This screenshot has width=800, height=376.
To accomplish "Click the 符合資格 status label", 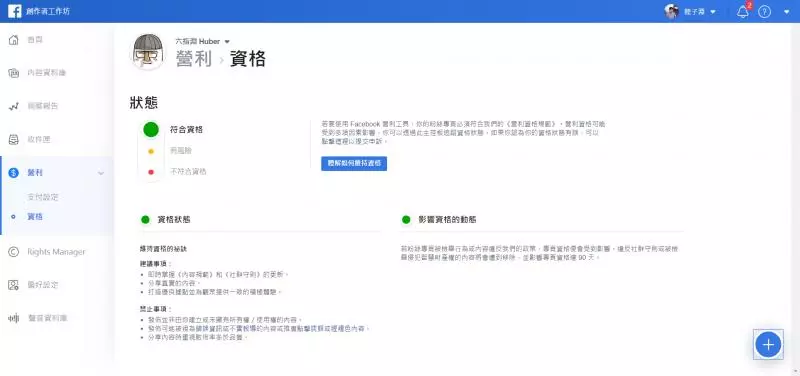I will 186,130.
